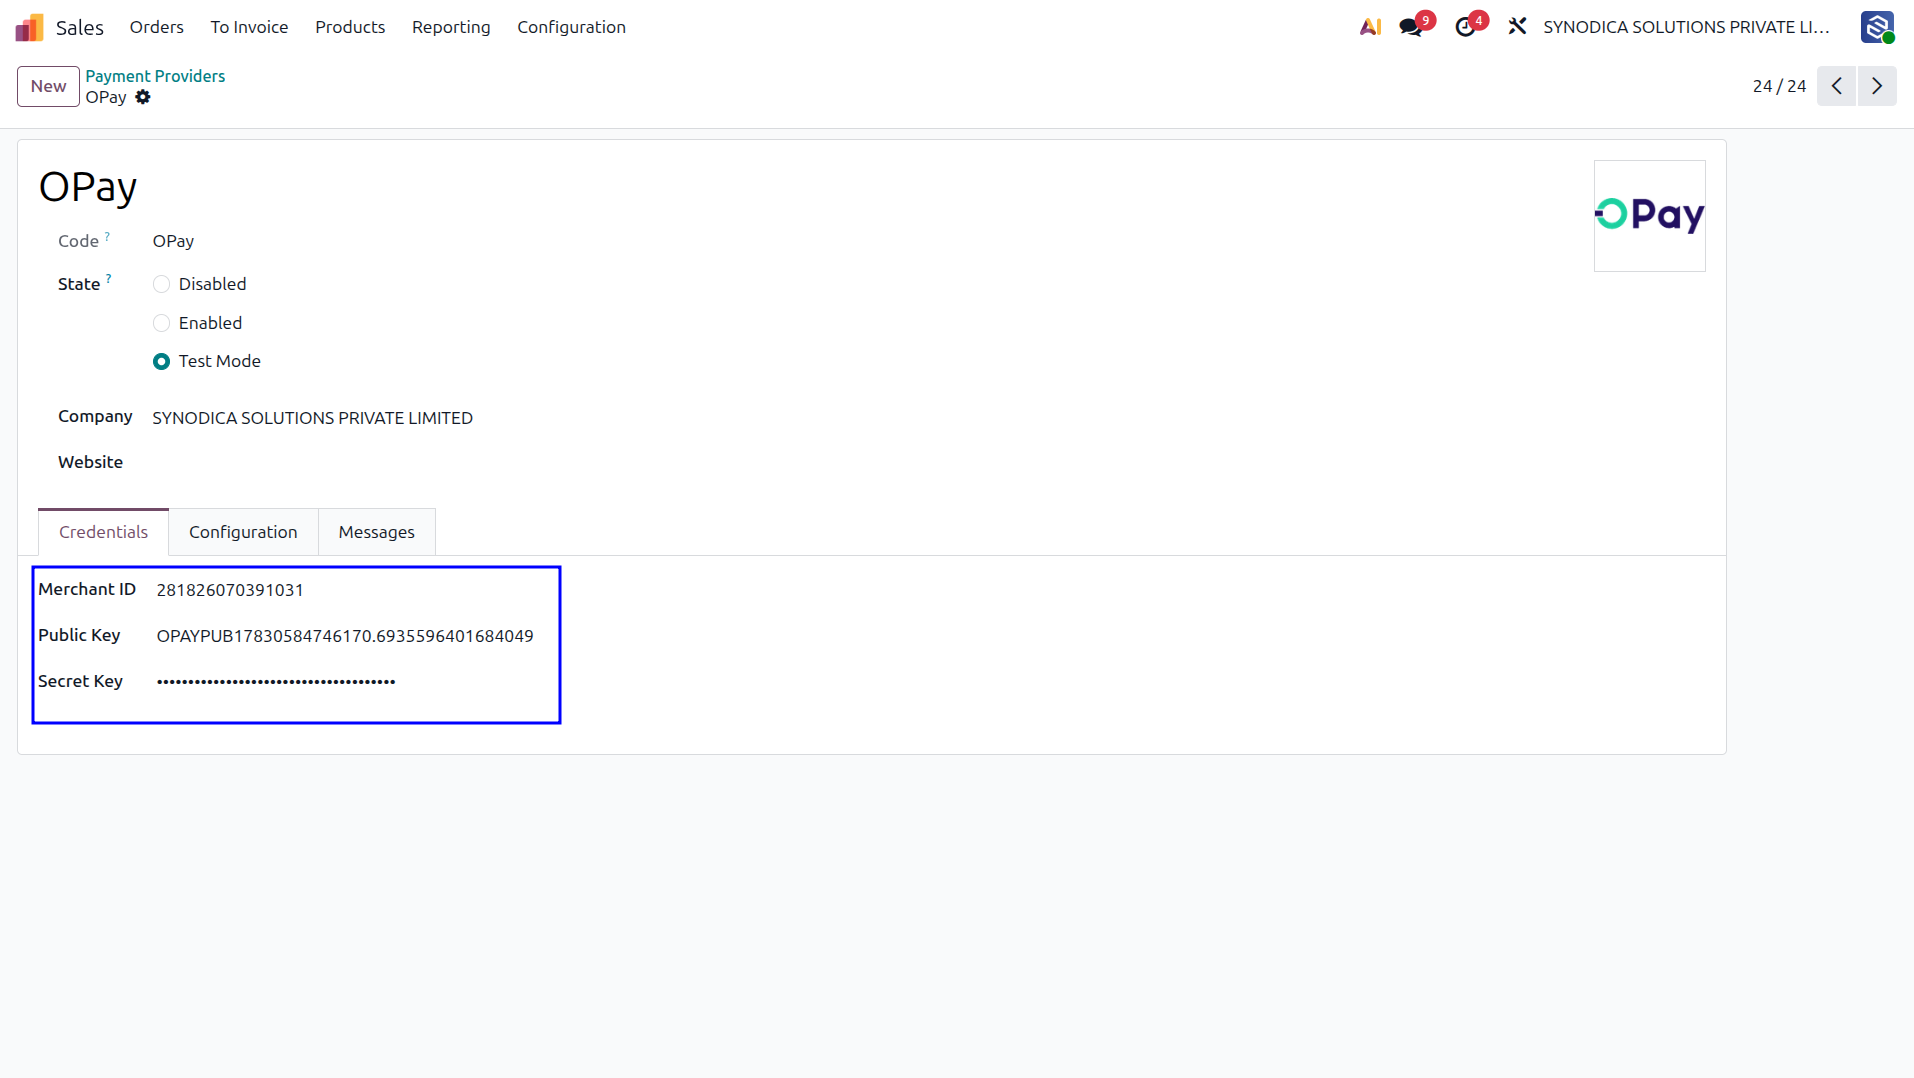Click the Secret Key masked field
Viewport: 1914px width, 1078px height.
(x=276, y=682)
